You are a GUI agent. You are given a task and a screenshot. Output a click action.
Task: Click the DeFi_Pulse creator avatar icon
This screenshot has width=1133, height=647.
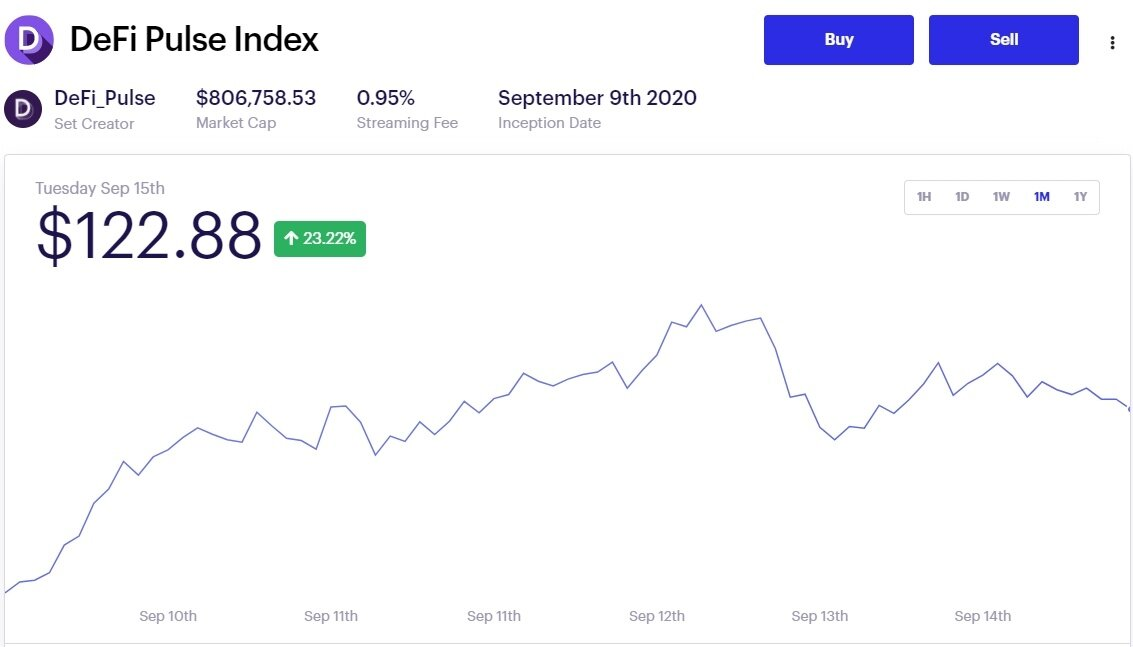pos(23,108)
